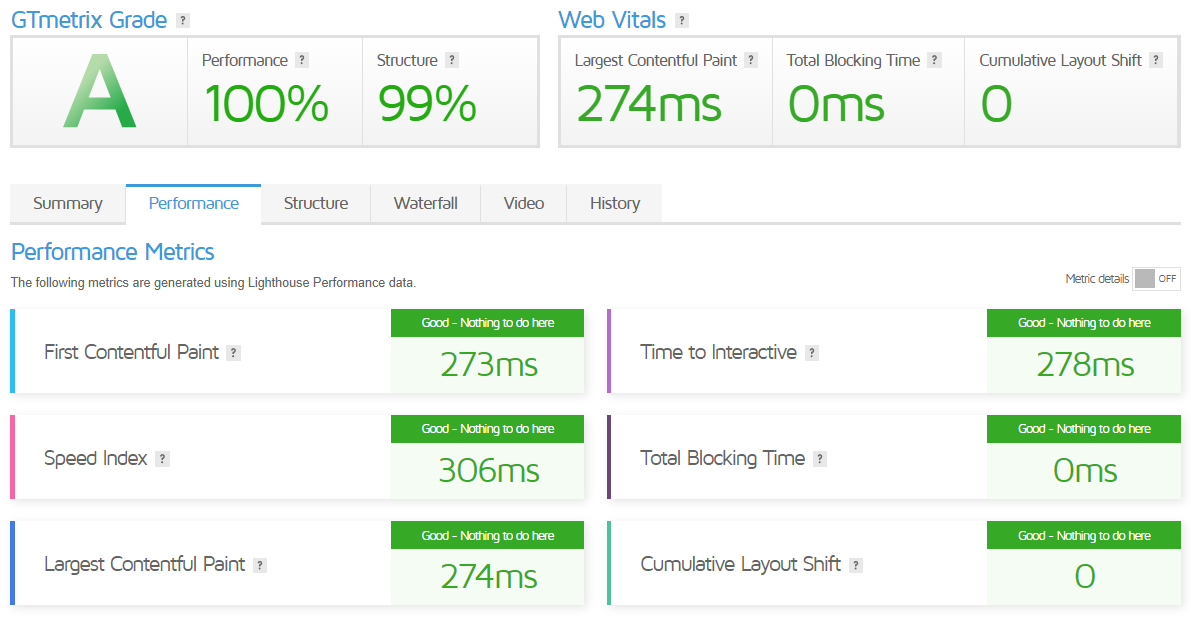This screenshot has width=1191, height=619.
Task: Click the Time to Interactive 278ms value
Action: (x=1085, y=365)
